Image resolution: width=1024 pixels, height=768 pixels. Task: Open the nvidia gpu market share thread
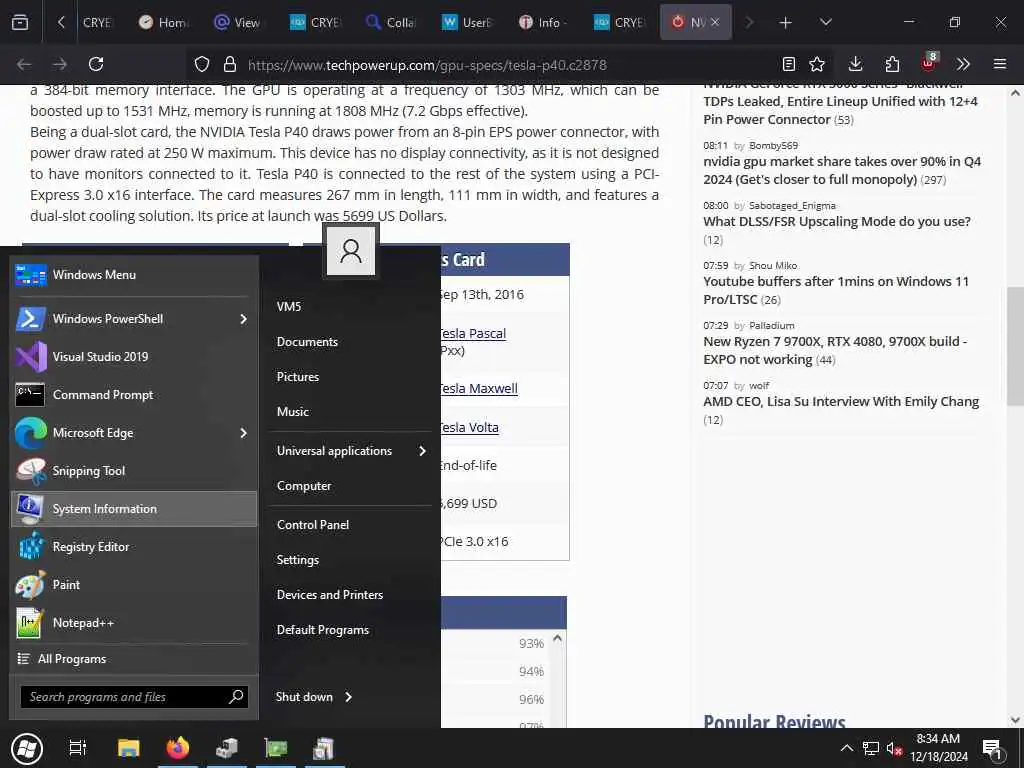842,170
